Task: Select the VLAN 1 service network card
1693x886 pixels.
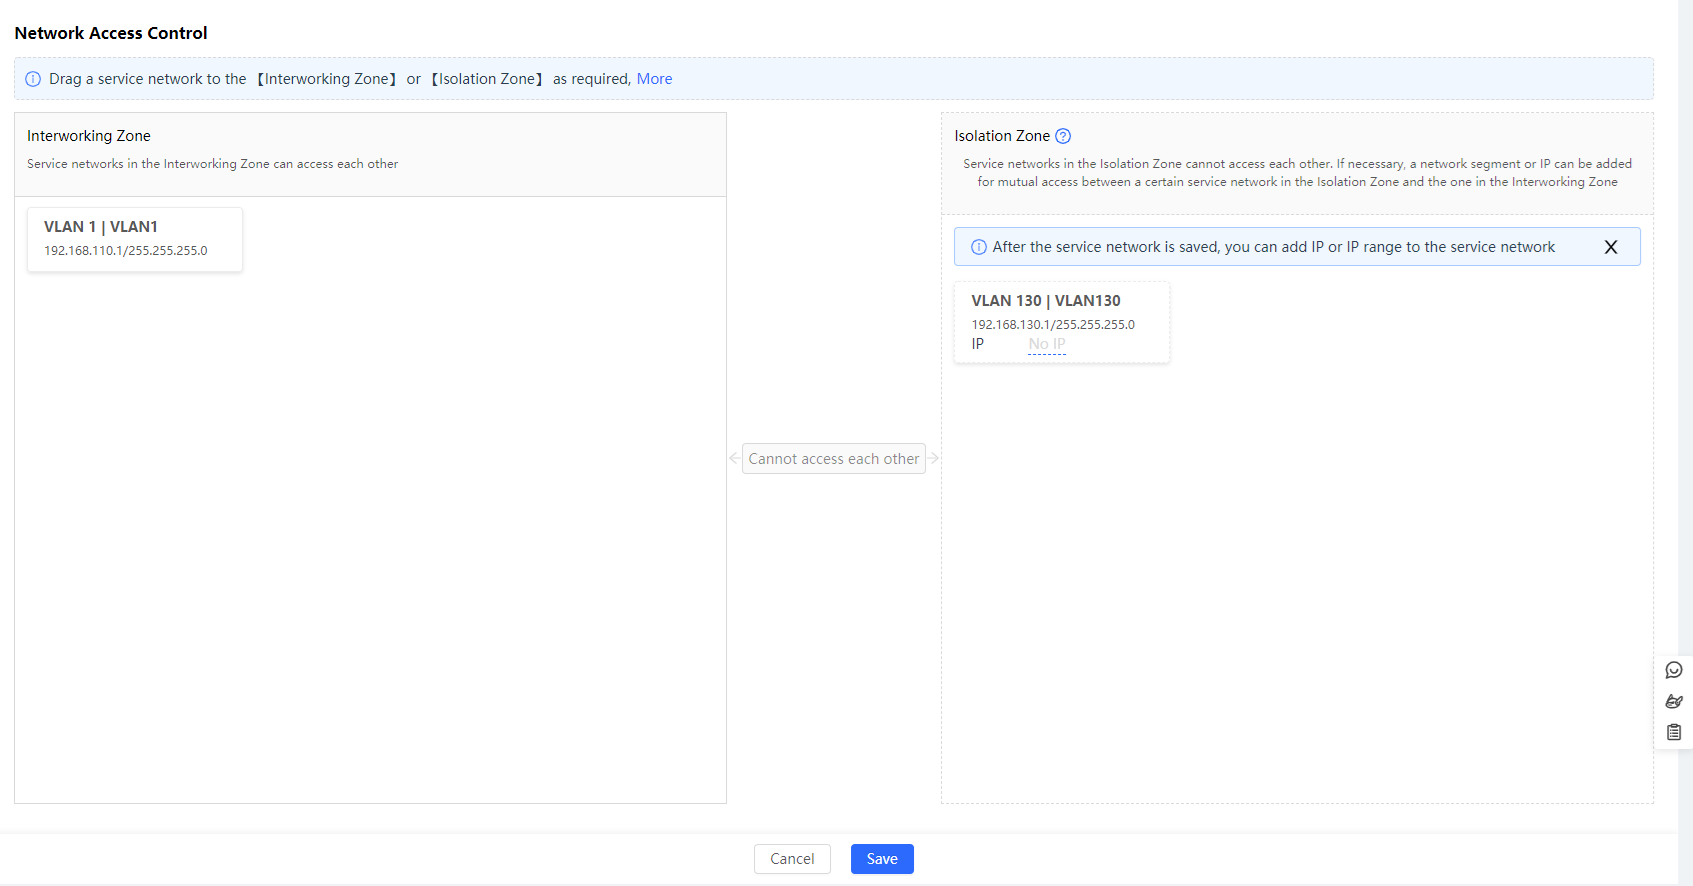Action: (135, 239)
